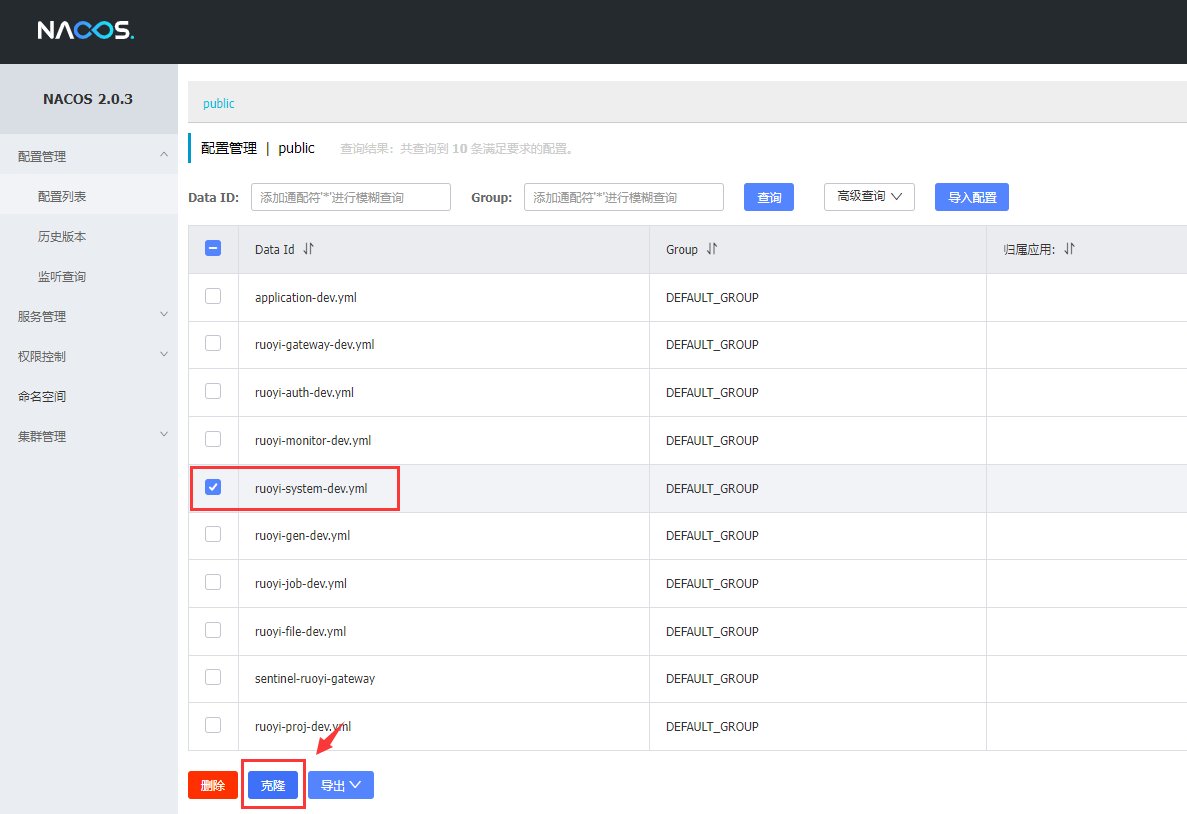
Task: Collapse the 配置管理 sidebar menu
Action: 89,156
